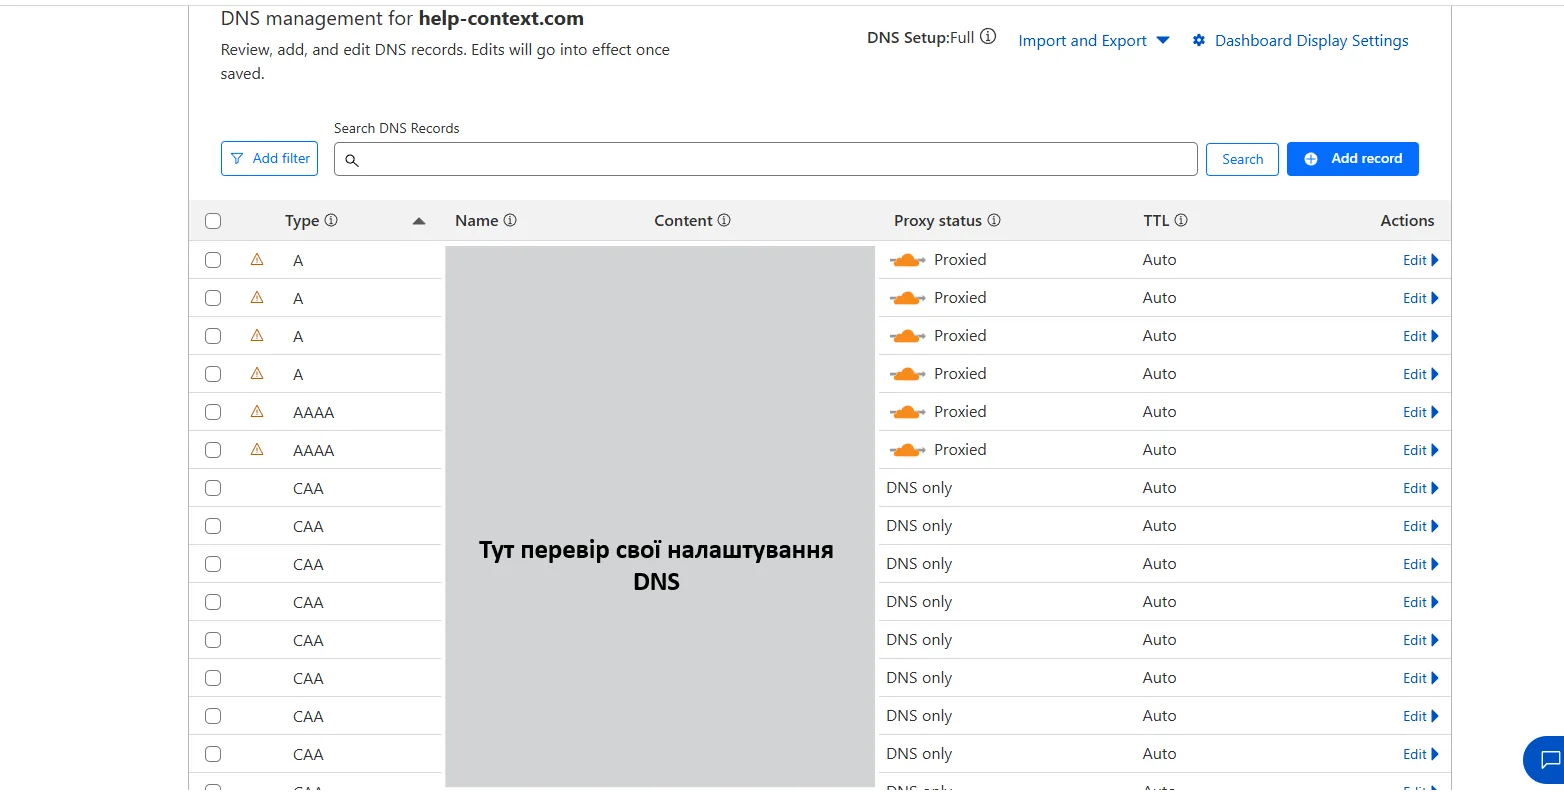Click the orange cloud icon of the first A record
Viewport: 1564px width, 792px height.
pos(907,260)
